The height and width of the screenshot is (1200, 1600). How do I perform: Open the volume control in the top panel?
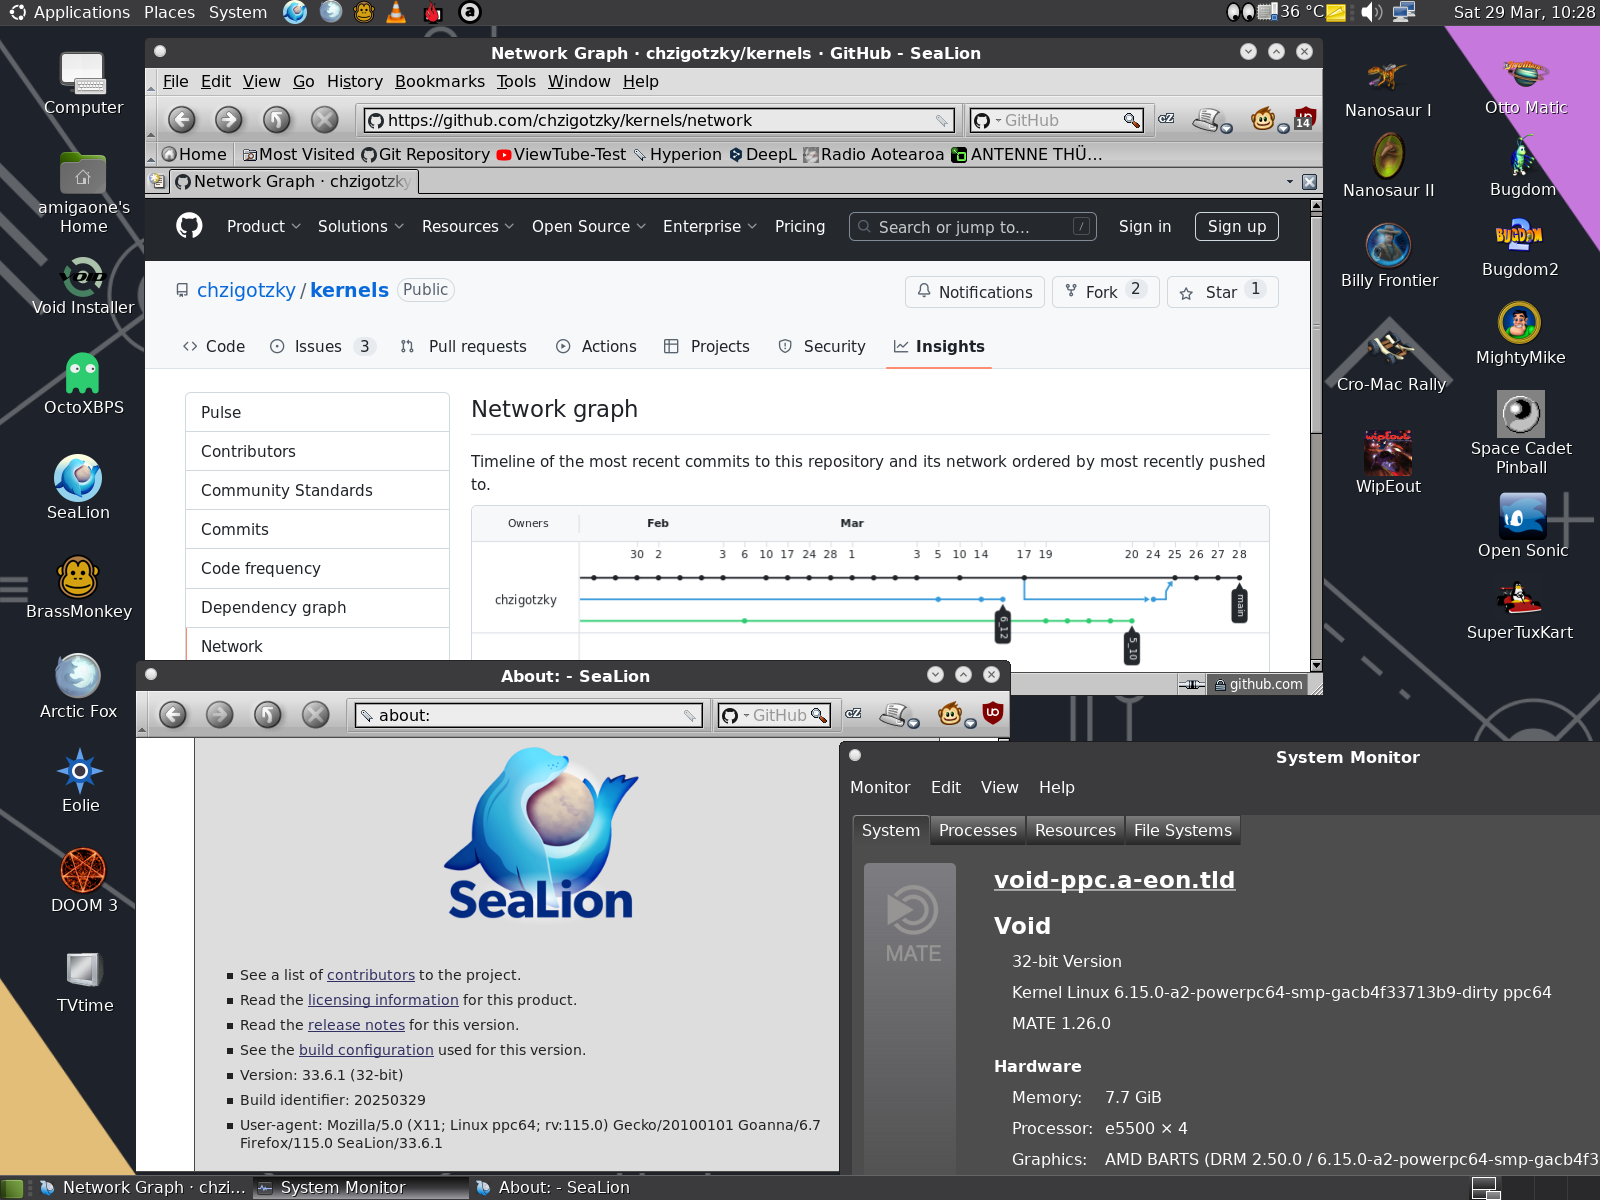pos(1372,12)
